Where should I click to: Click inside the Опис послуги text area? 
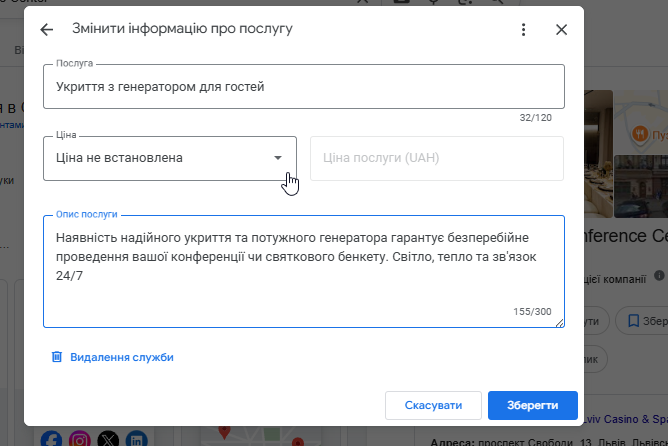304,271
